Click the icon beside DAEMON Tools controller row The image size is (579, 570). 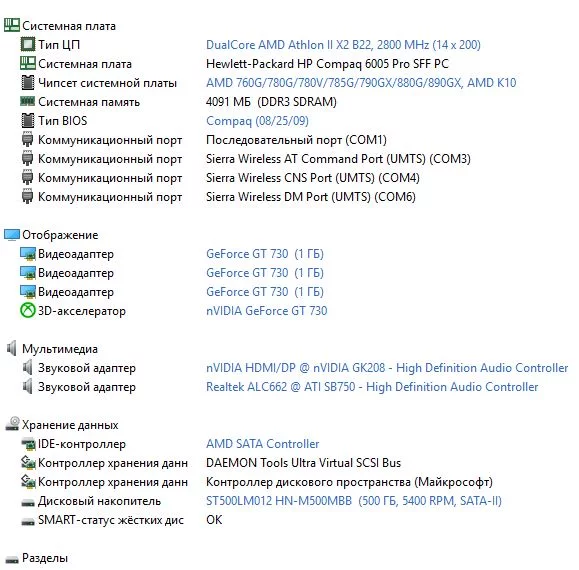point(28,463)
